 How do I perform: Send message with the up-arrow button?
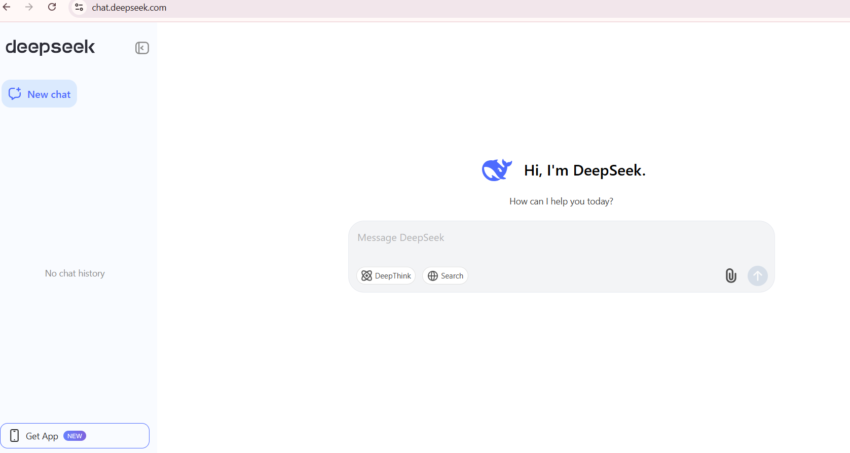pyautogui.click(x=757, y=276)
